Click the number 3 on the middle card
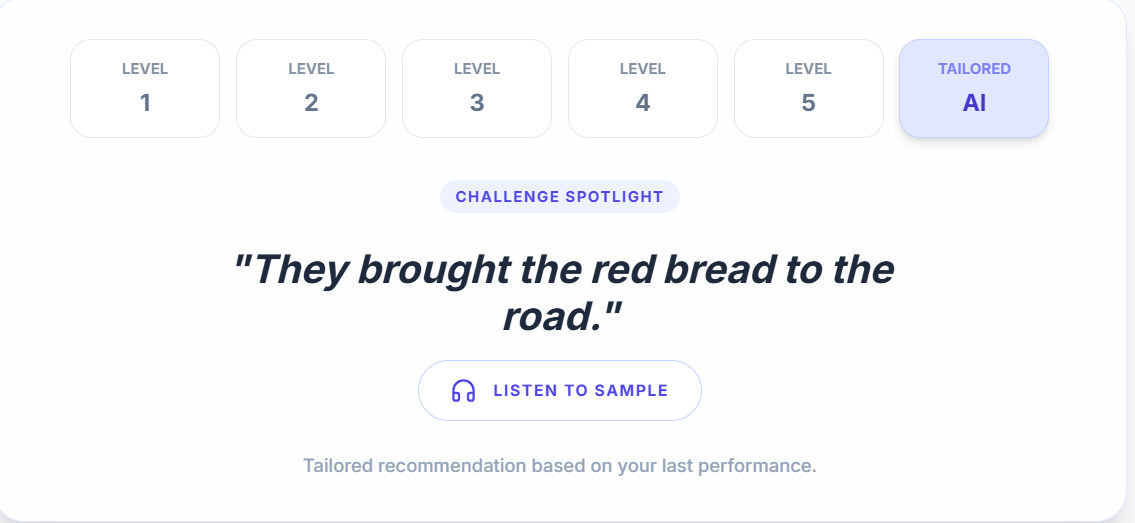The width and height of the screenshot is (1135, 523). pos(477,103)
